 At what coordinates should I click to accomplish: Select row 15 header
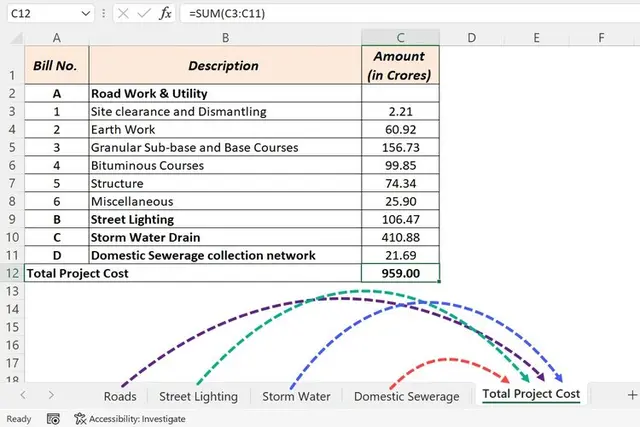pyautogui.click(x=12, y=327)
